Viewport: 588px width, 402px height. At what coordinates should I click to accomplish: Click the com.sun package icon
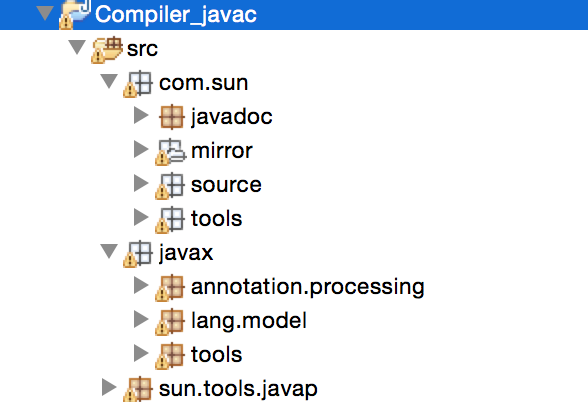[x=138, y=84]
